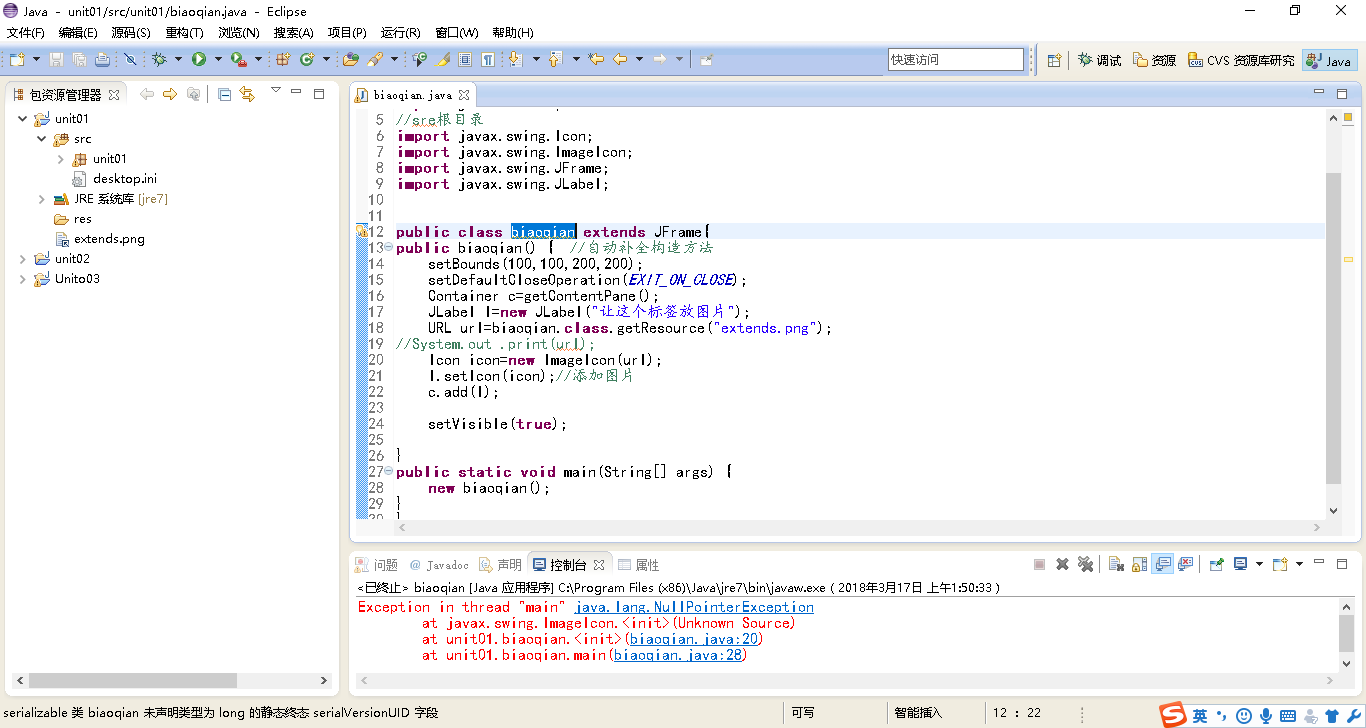Open the 运行(R) menu
This screenshot has height=728, width=1366.
point(401,33)
